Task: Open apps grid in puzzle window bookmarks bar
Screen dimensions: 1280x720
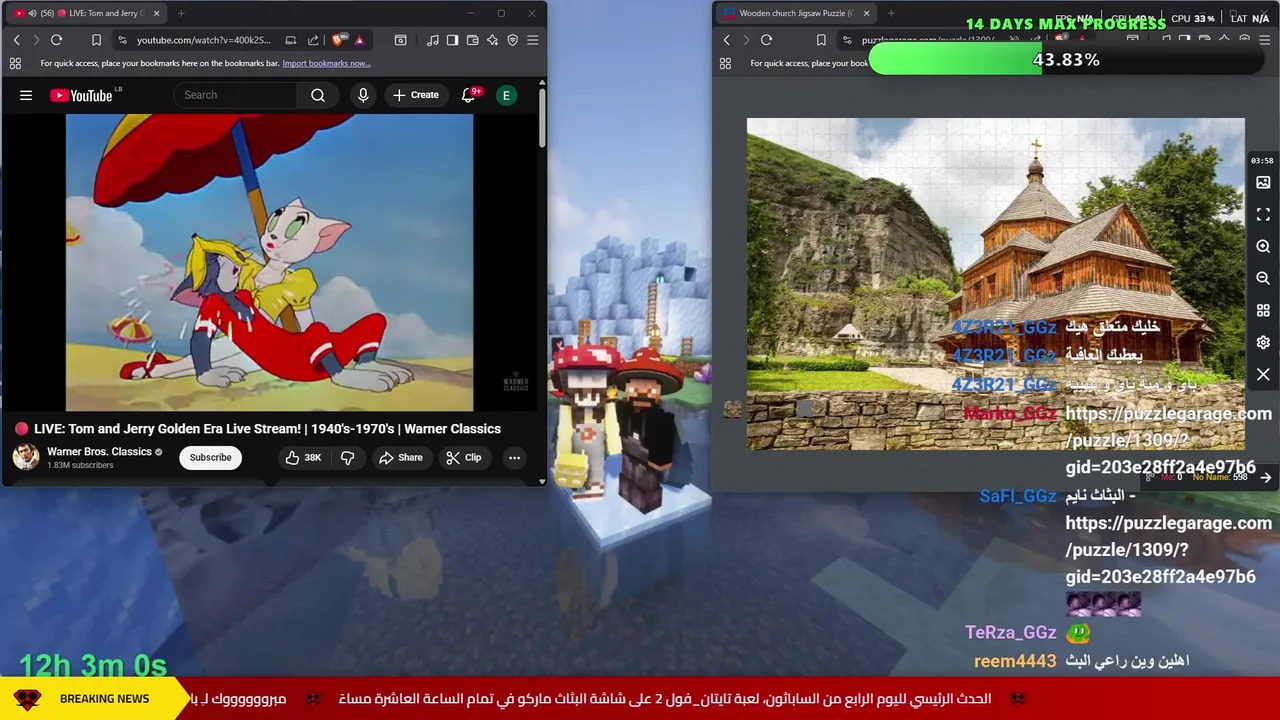Action: (x=725, y=63)
